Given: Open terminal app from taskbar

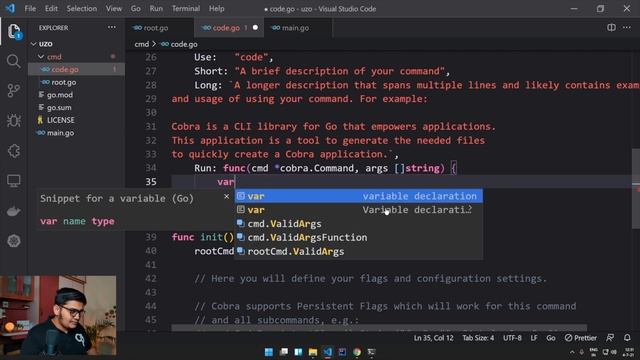Looking at the screenshot, I should 371,352.
